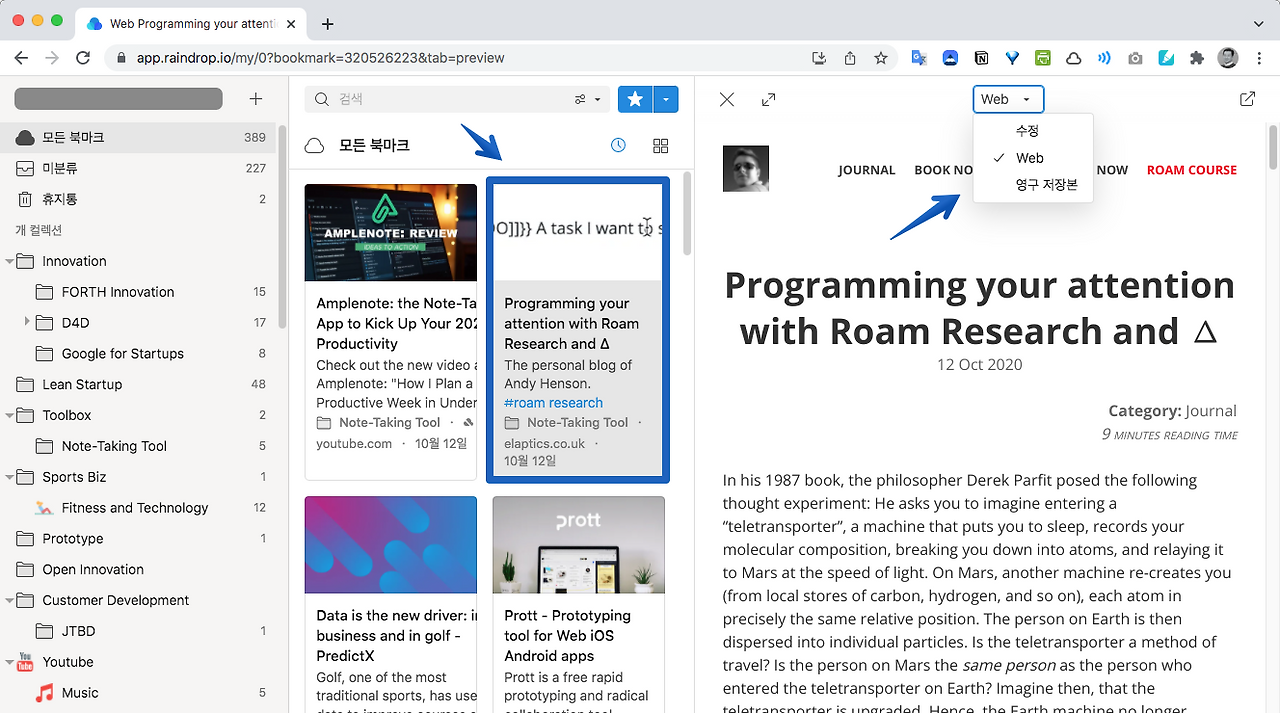Click the Chrome profile avatar
This screenshot has width=1280, height=713.
pyautogui.click(x=1228, y=58)
